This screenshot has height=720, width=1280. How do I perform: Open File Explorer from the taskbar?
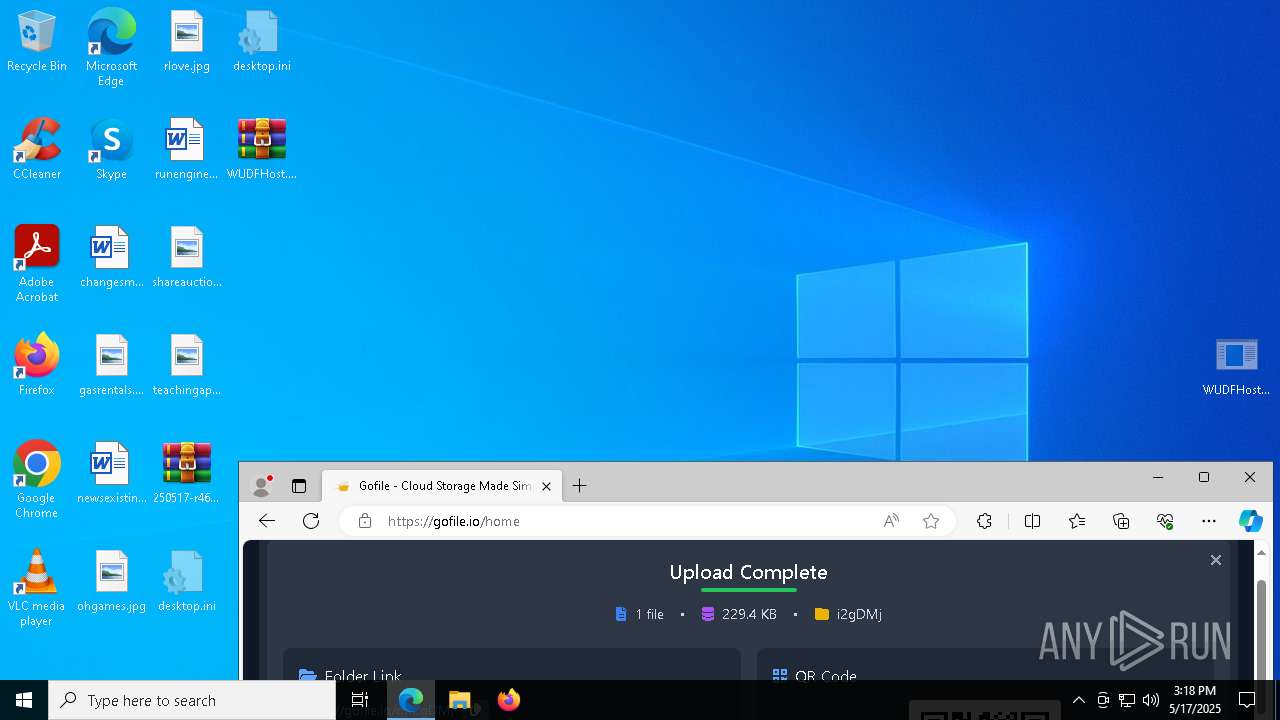coord(459,700)
